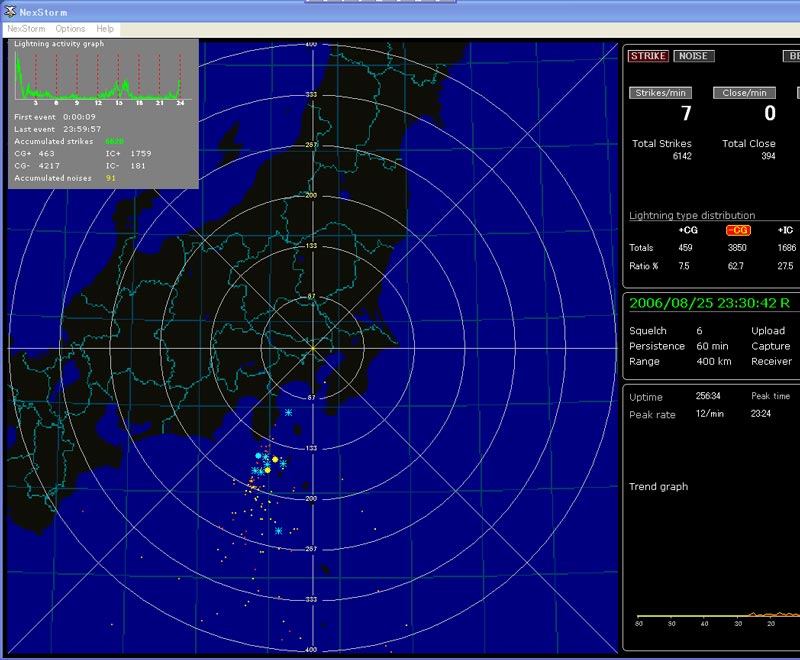Click the yellow station crosshair at map center

click(x=312, y=347)
